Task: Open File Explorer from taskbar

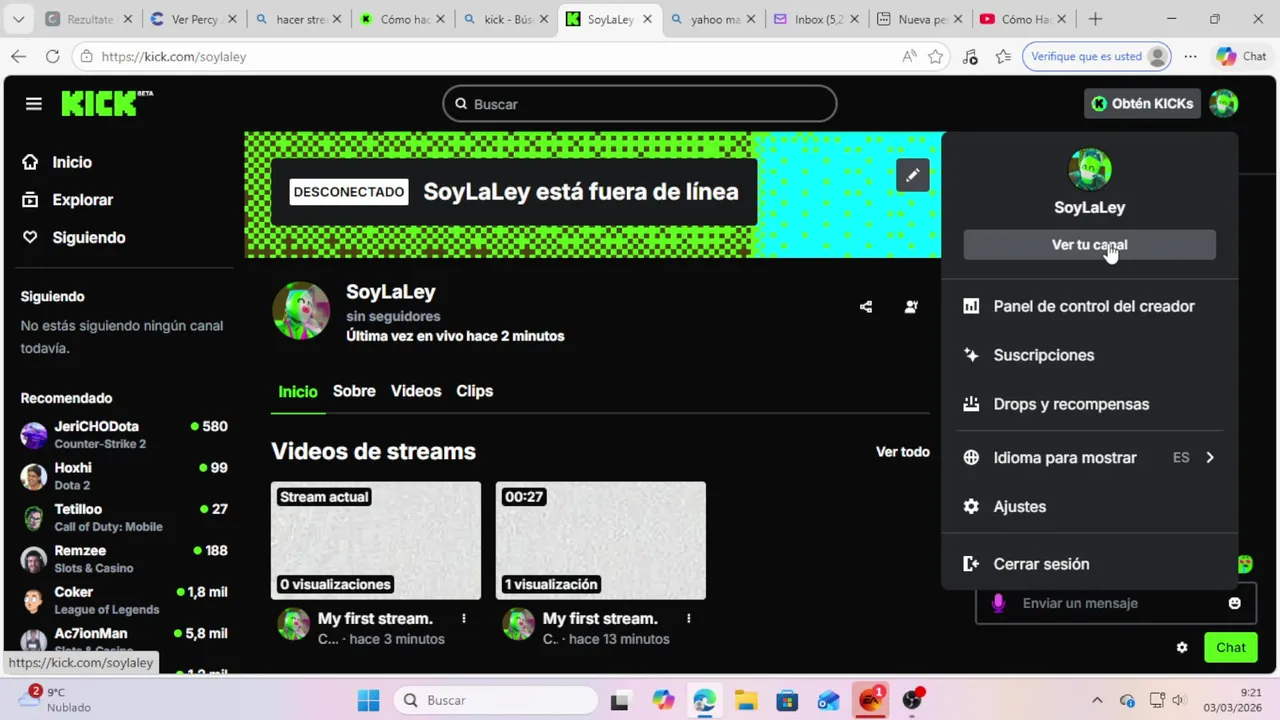Action: (x=745, y=700)
